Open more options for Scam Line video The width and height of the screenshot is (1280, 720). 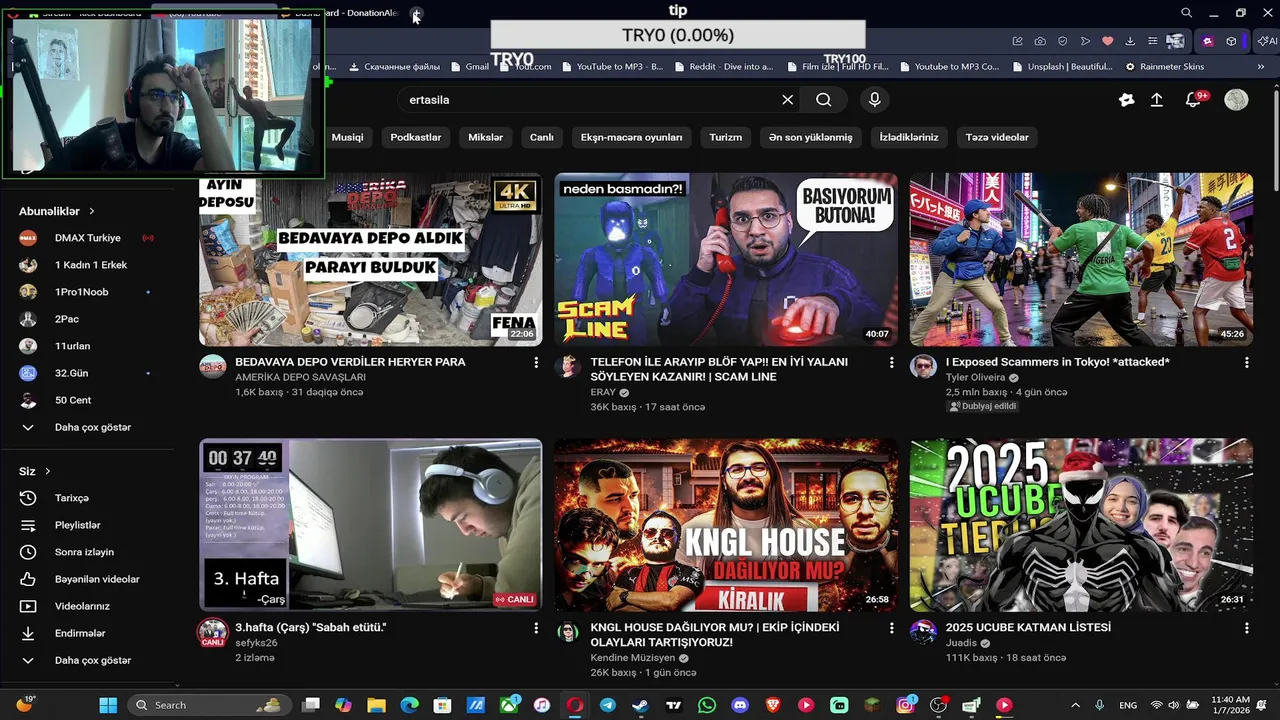coord(891,362)
